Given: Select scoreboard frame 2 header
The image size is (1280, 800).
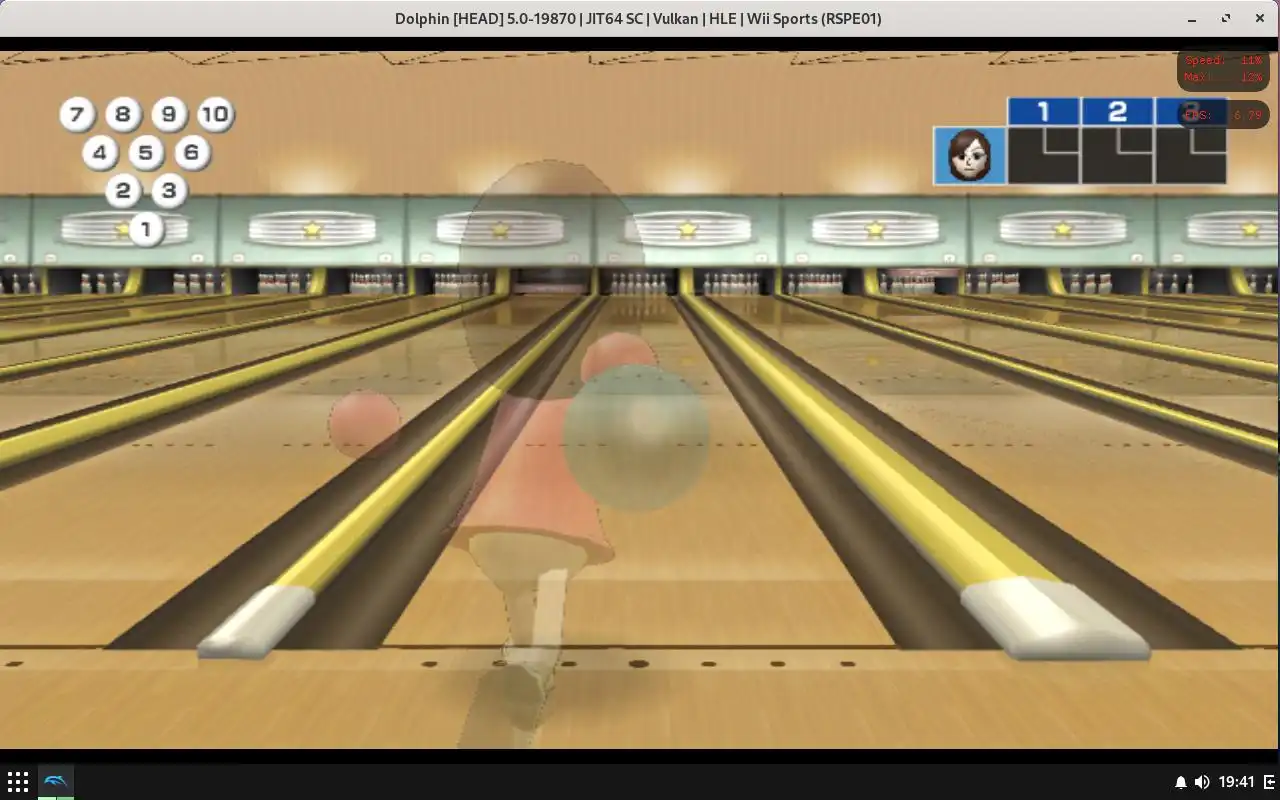Looking at the screenshot, I should (x=1117, y=111).
